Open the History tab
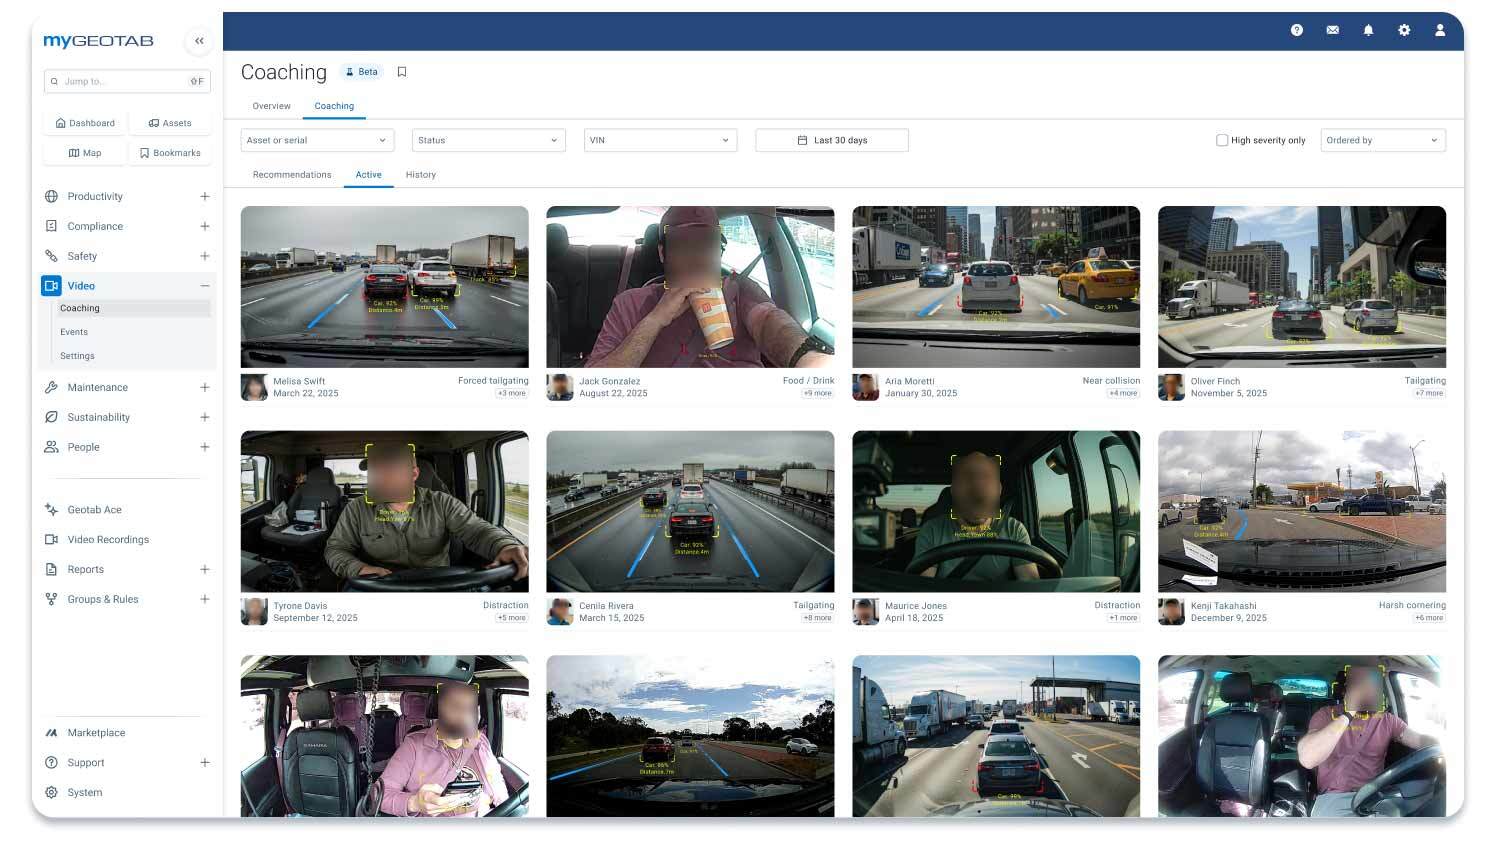1496x842 pixels. pyautogui.click(x=420, y=174)
